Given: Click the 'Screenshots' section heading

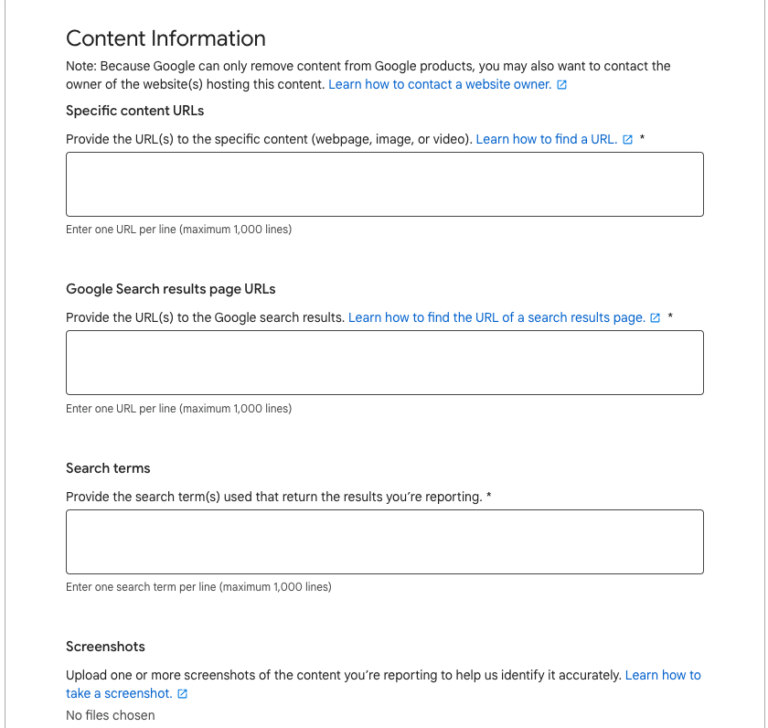Looking at the screenshot, I should (x=105, y=647).
